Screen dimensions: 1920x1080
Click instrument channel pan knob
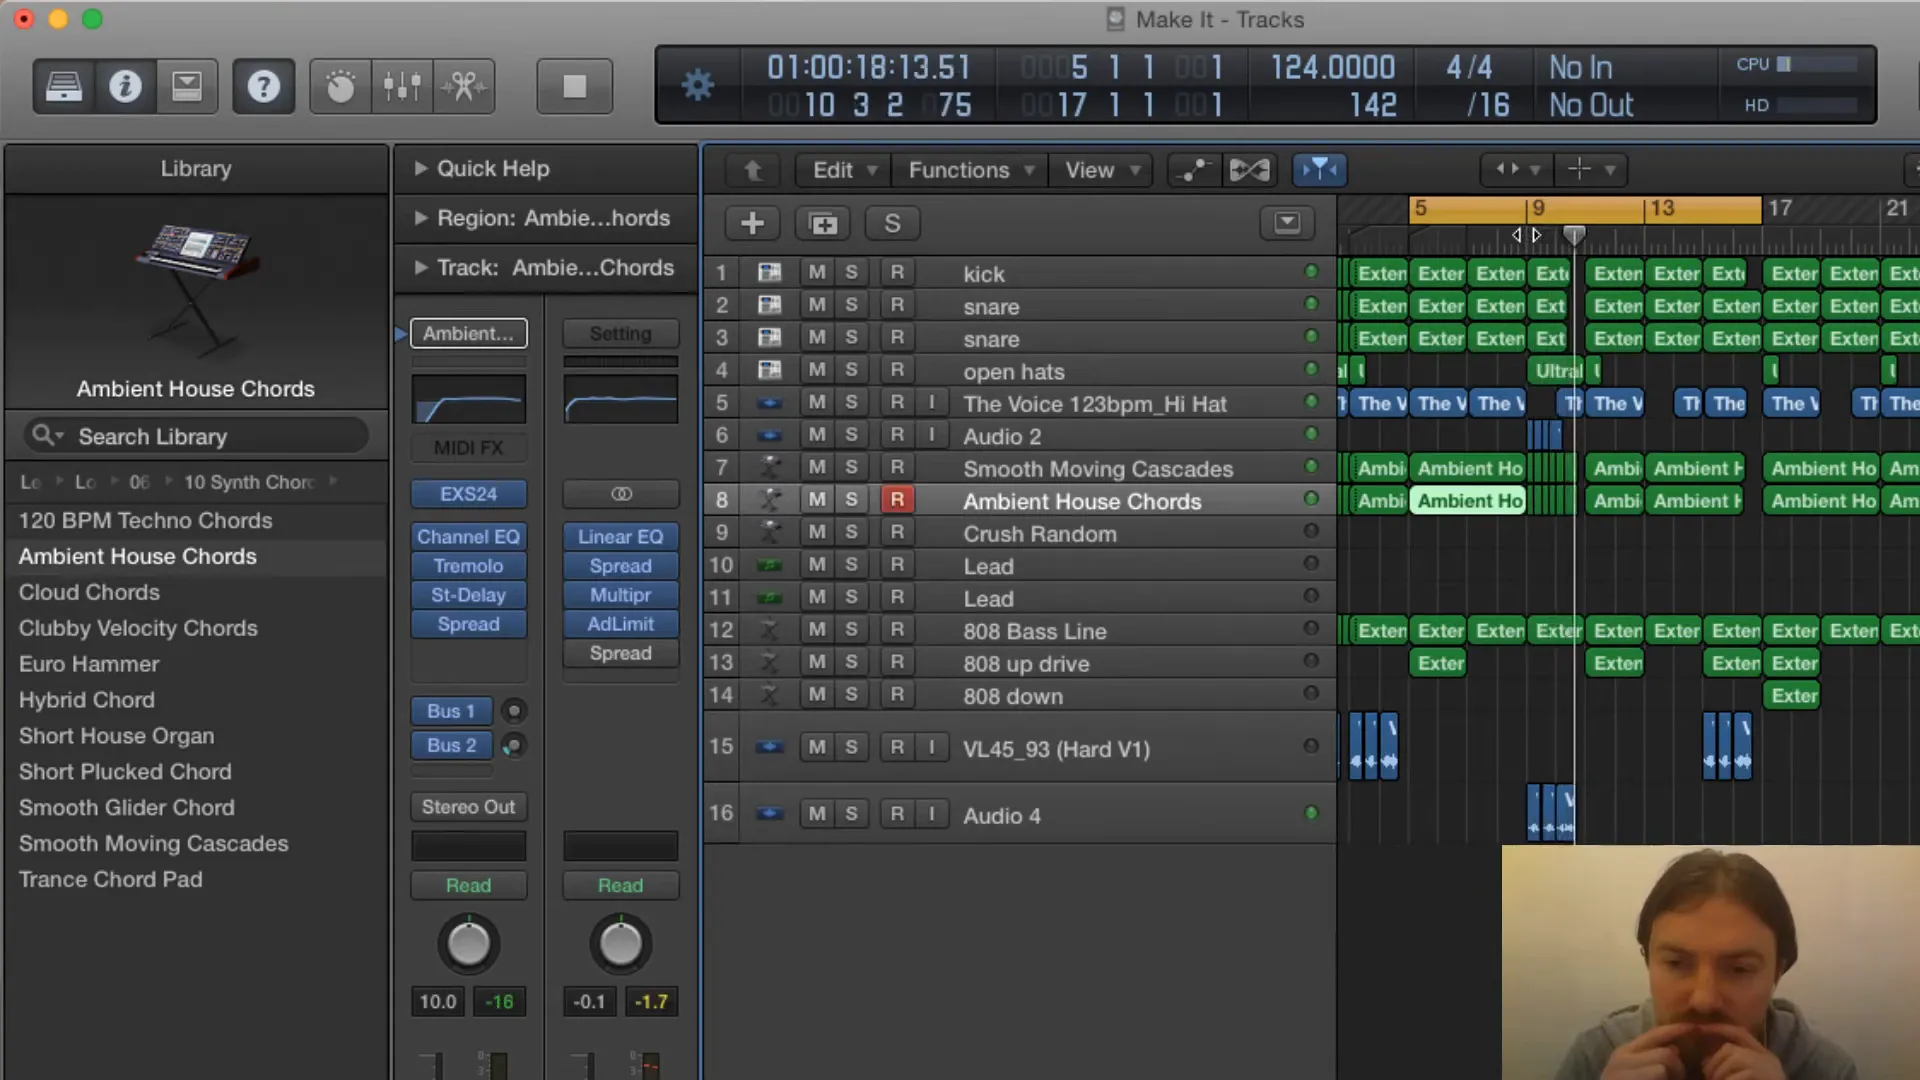468,944
